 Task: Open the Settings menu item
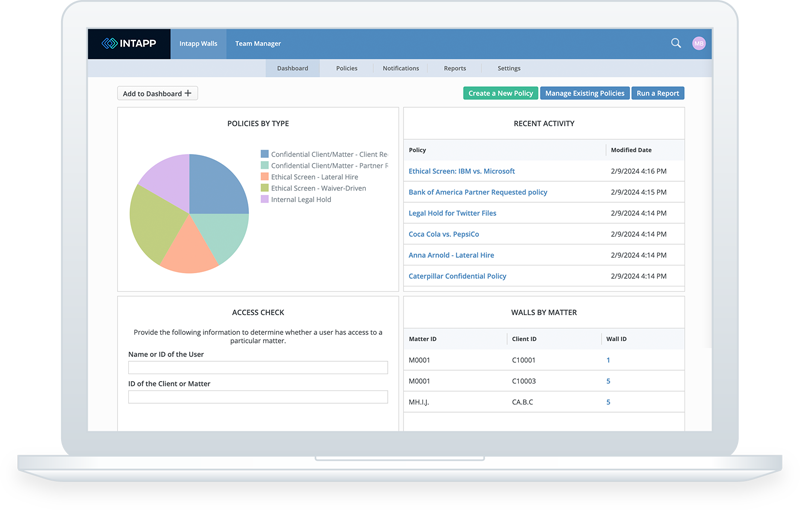[x=509, y=68]
